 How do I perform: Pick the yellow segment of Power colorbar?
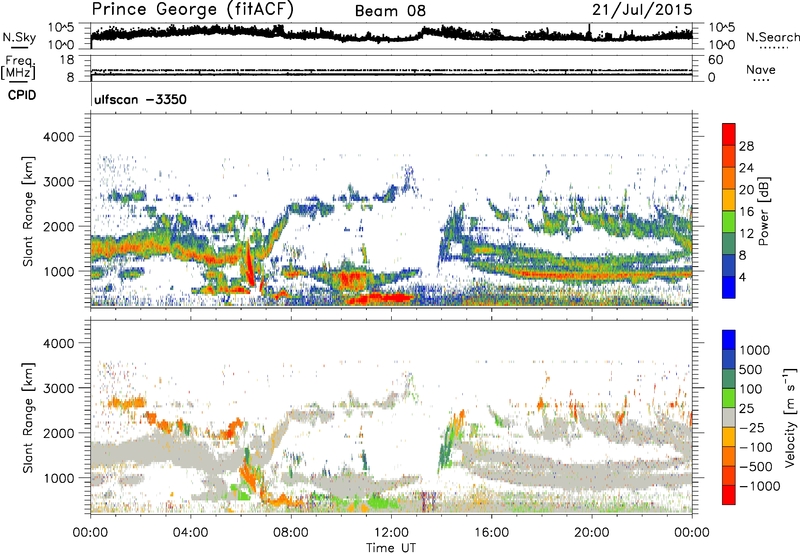(x=729, y=200)
